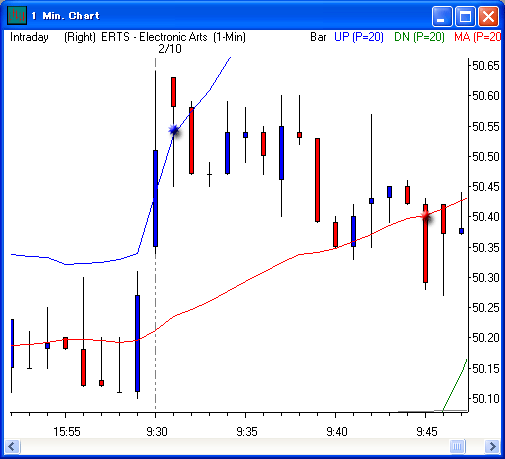Viewport: 505px width, 459px height.
Task: Click the right scroll arrow button
Action: coord(492,446)
